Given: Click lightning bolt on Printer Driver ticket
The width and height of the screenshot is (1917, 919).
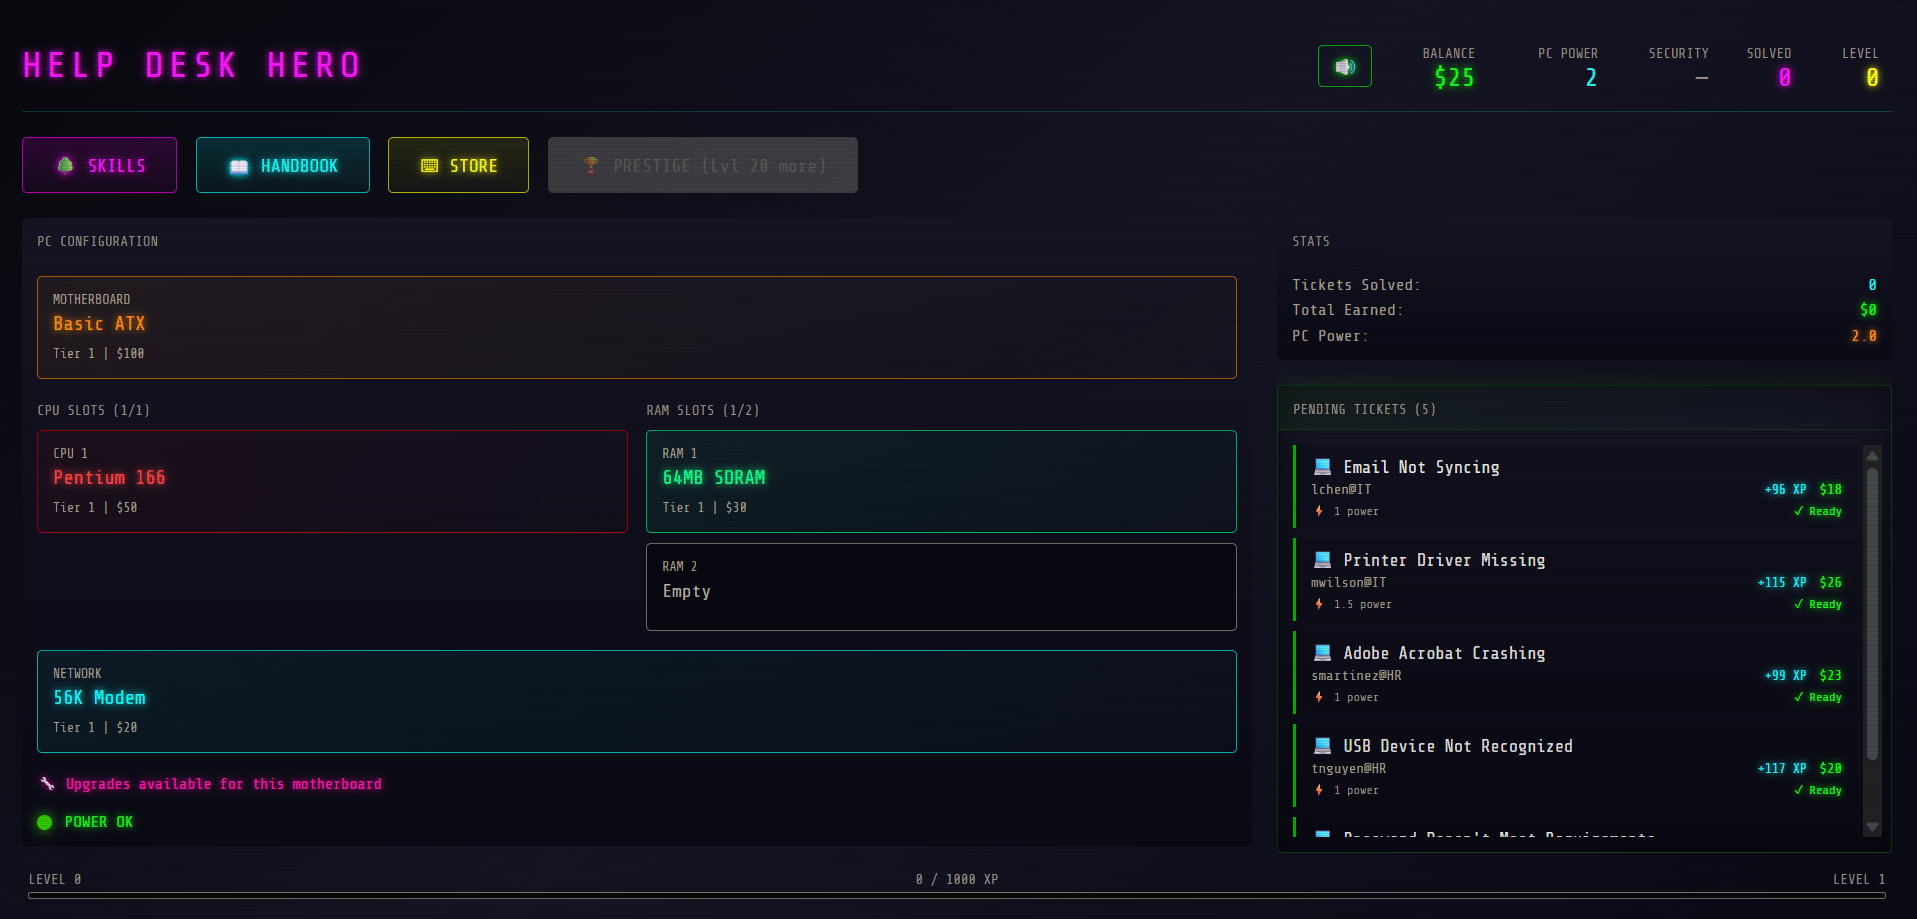Looking at the screenshot, I should pos(1319,604).
